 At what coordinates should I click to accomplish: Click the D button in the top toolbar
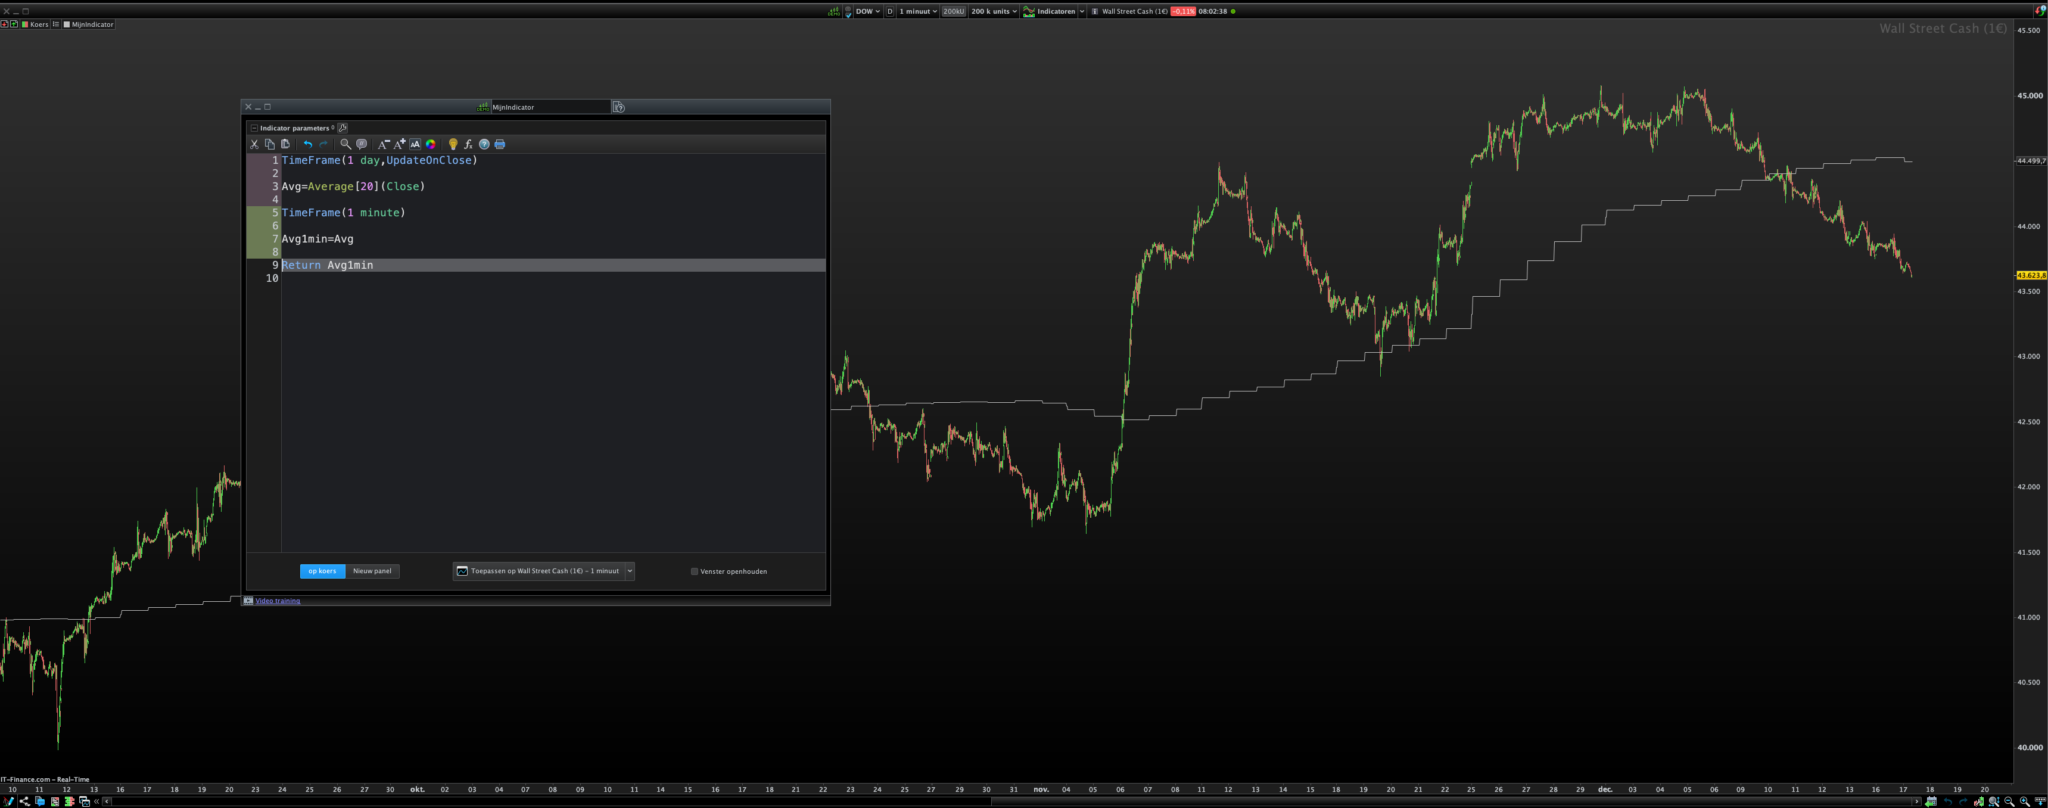click(890, 11)
